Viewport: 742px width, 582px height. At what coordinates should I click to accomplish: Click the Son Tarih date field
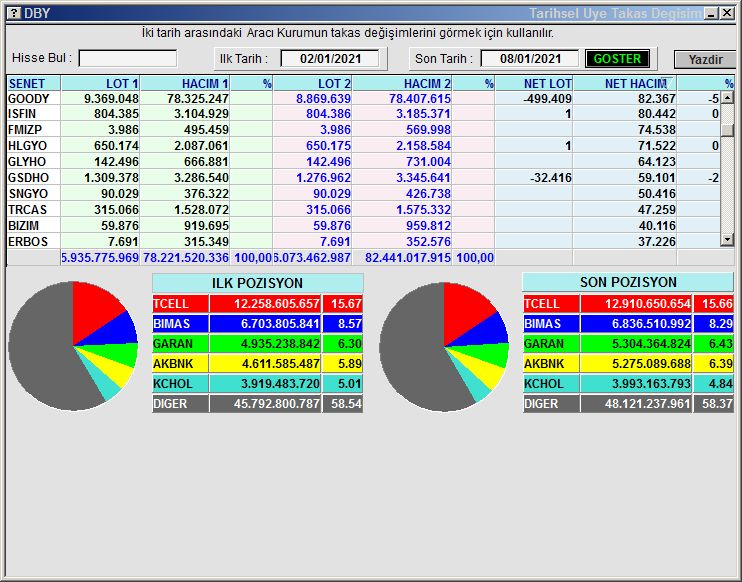[530, 59]
